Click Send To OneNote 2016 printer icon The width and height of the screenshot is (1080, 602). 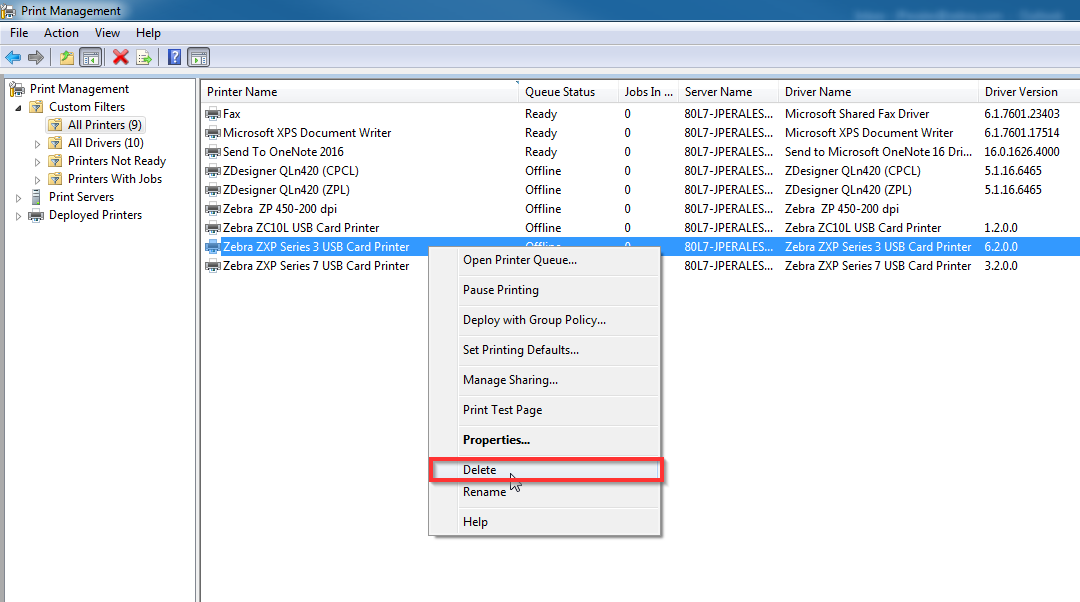[x=213, y=152]
